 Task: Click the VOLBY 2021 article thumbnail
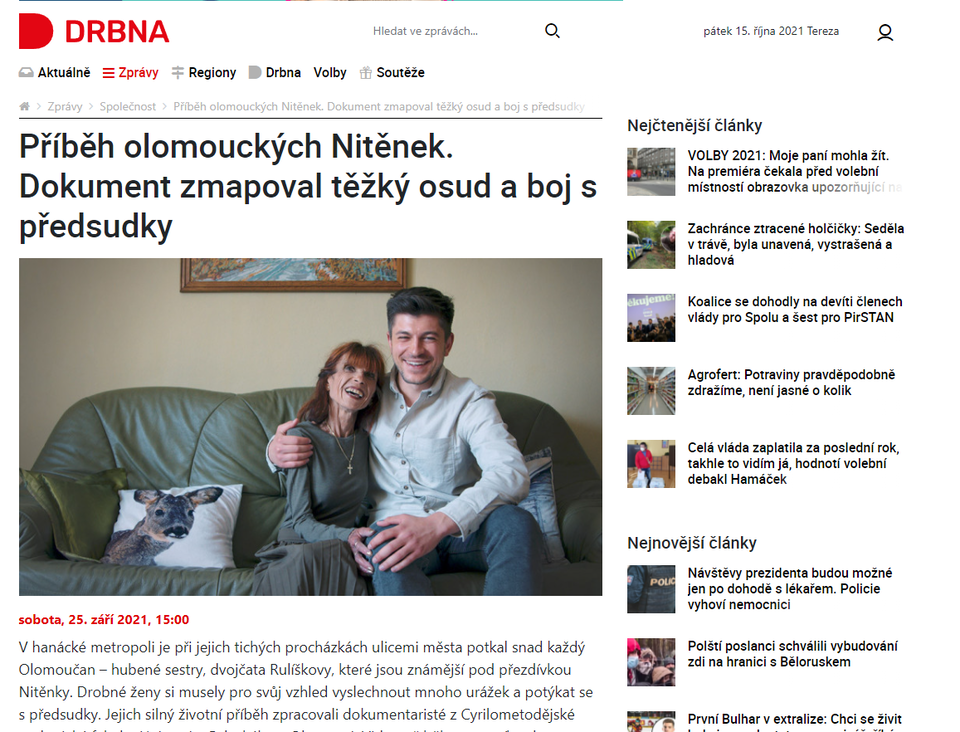[651, 171]
